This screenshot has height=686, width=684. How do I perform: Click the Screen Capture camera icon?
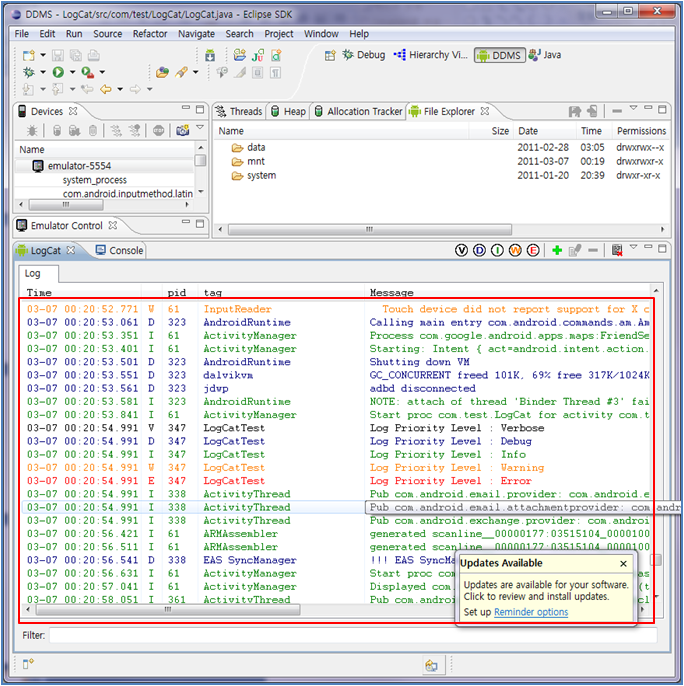tap(182, 130)
